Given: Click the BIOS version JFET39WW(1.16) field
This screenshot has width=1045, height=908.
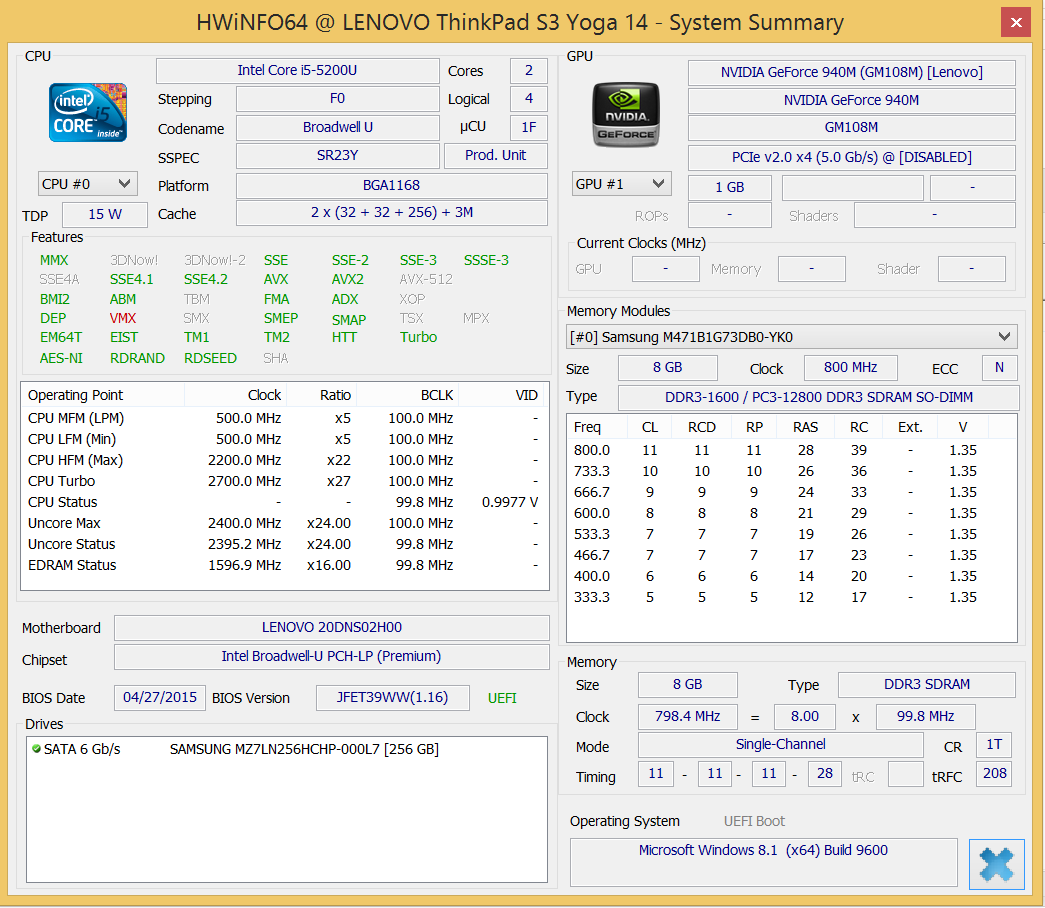Looking at the screenshot, I should coord(392,698).
